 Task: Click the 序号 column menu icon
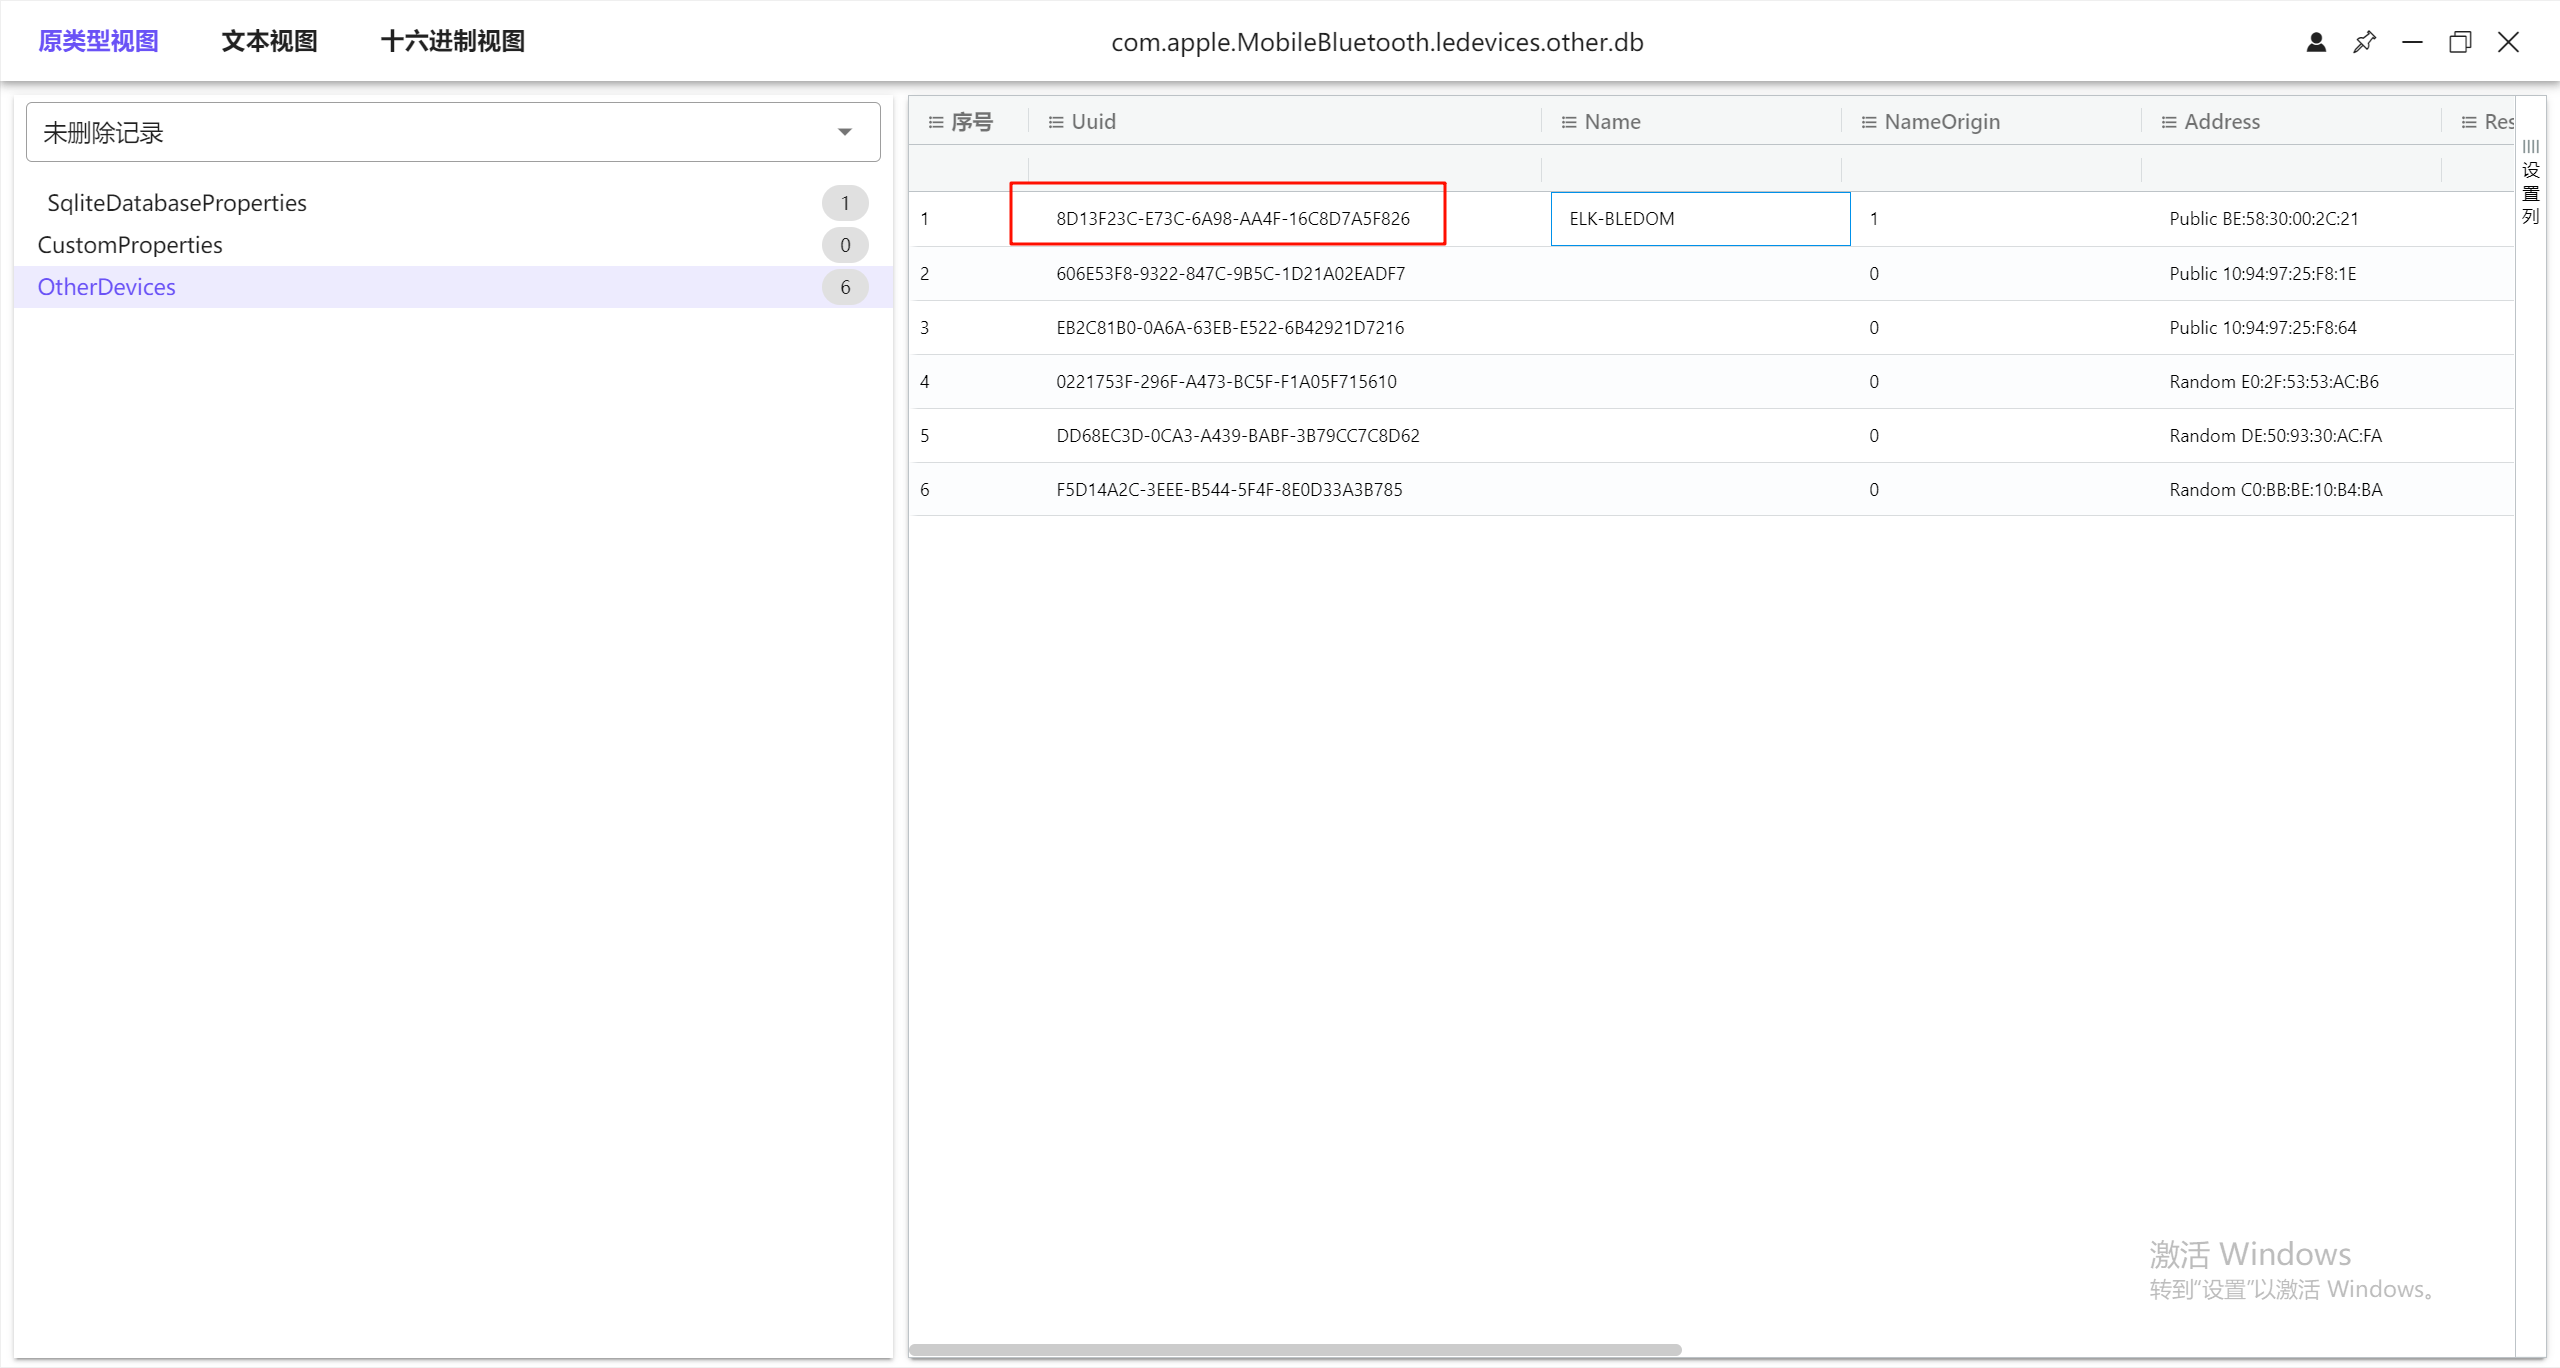(x=936, y=122)
